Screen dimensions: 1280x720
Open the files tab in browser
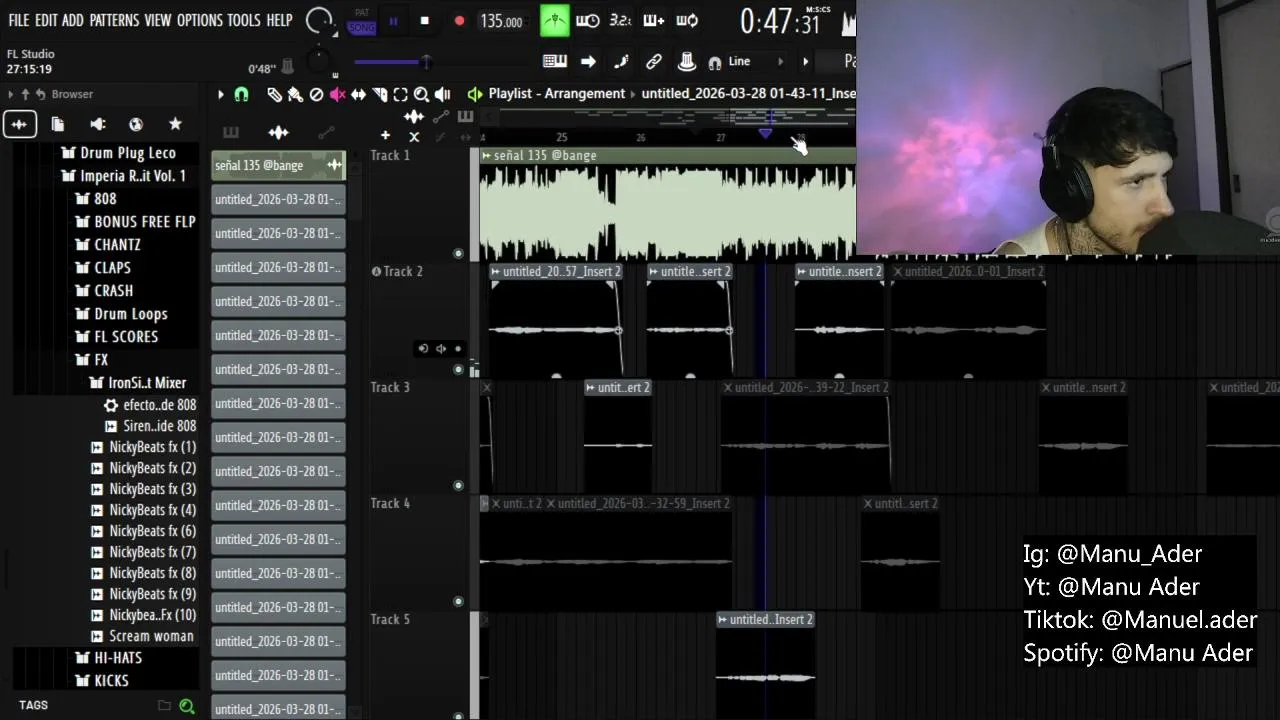[58, 124]
